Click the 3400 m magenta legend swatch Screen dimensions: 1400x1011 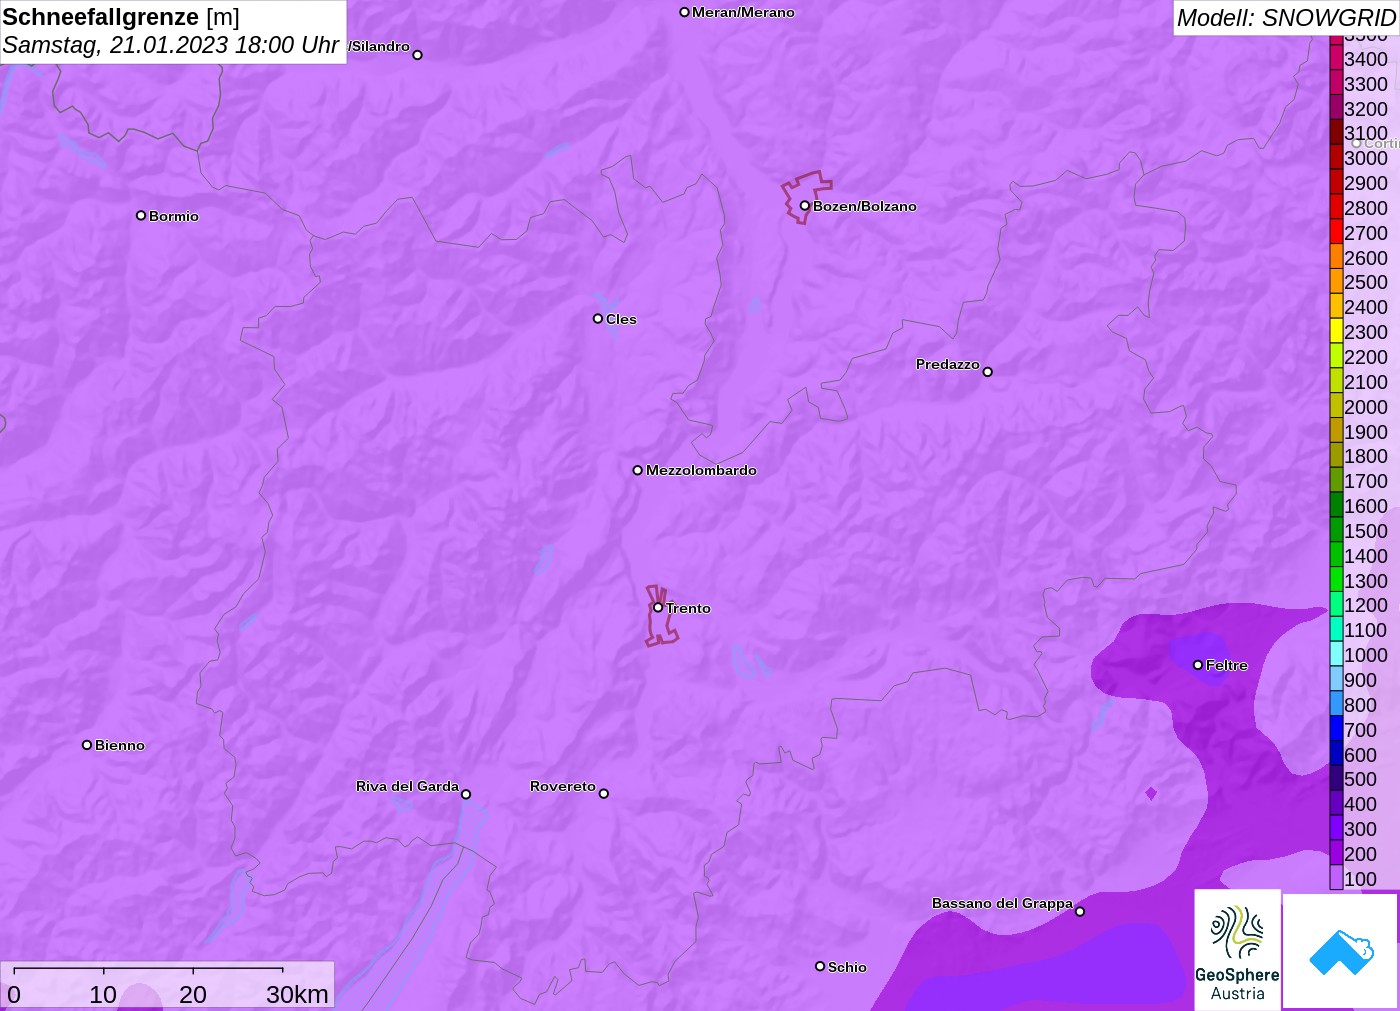coord(1336,58)
